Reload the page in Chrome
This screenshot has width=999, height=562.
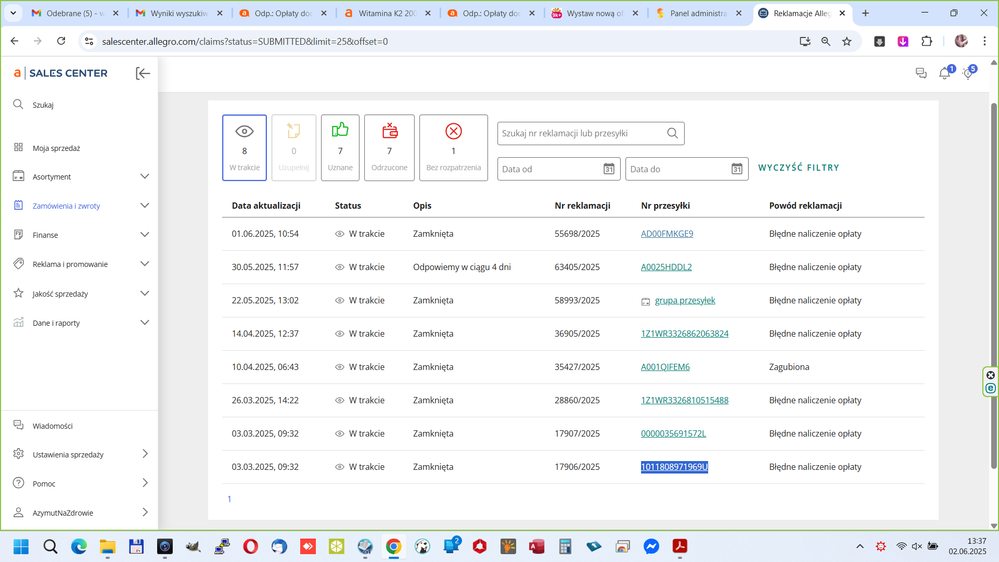61,41
